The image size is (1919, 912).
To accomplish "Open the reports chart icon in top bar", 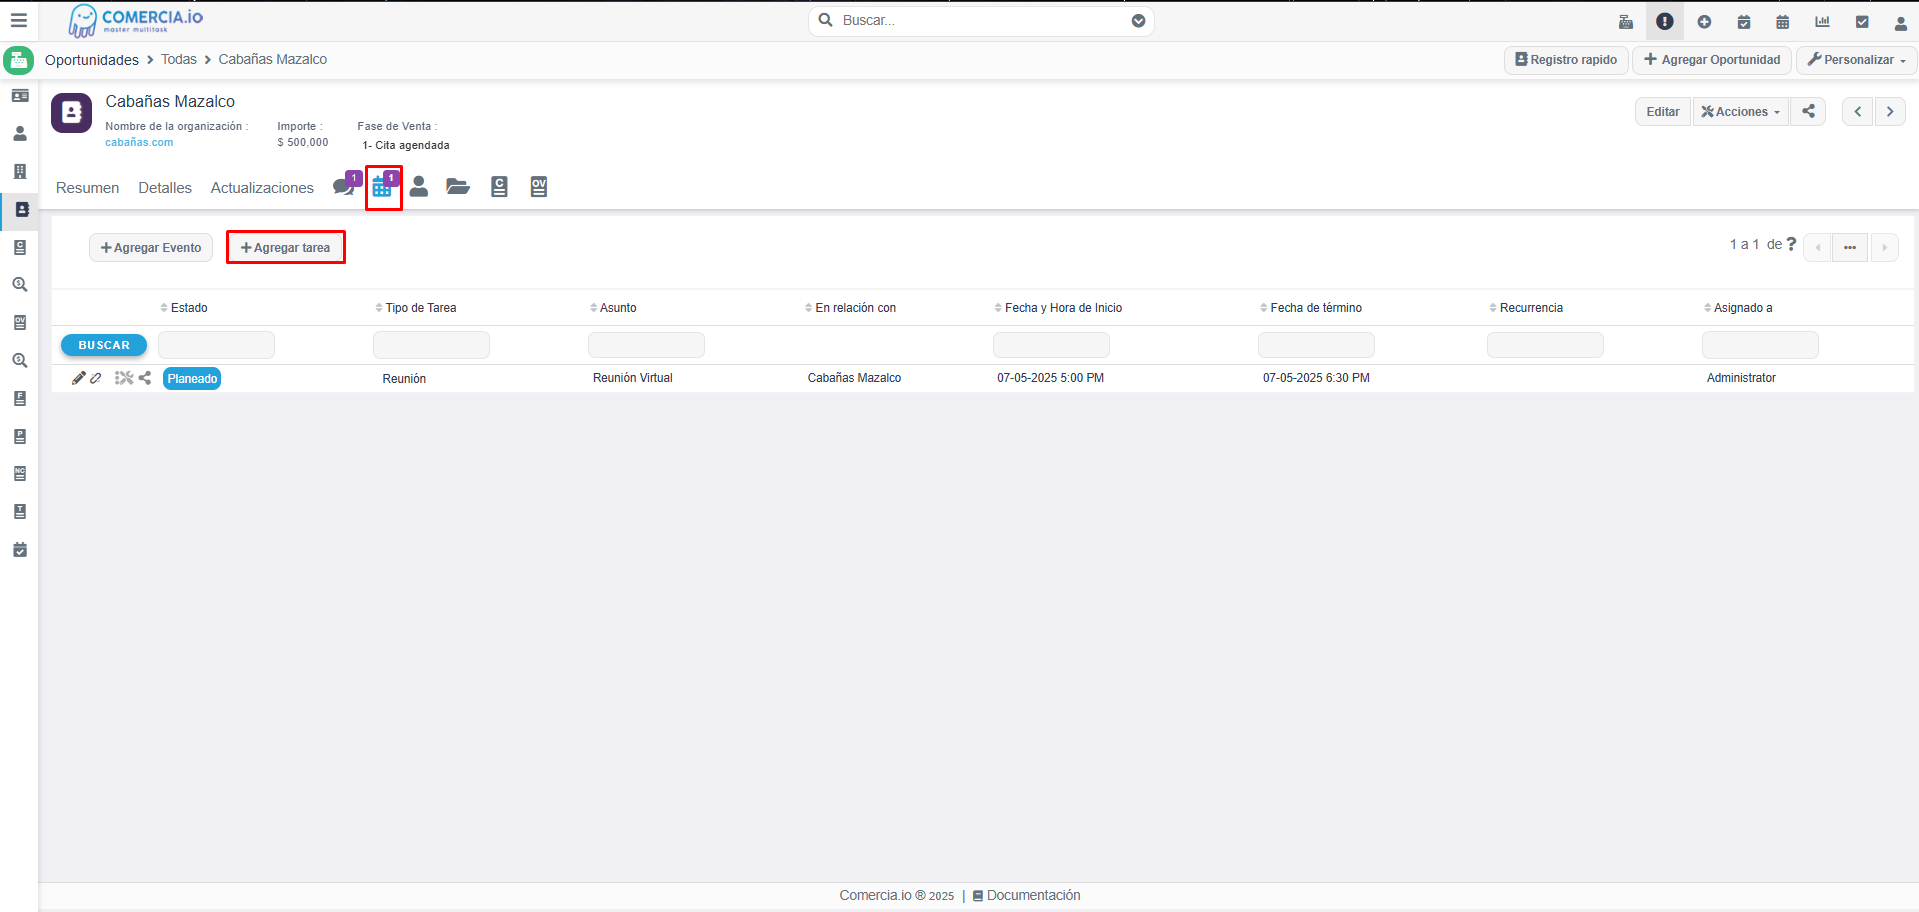I will (x=1822, y=21).
